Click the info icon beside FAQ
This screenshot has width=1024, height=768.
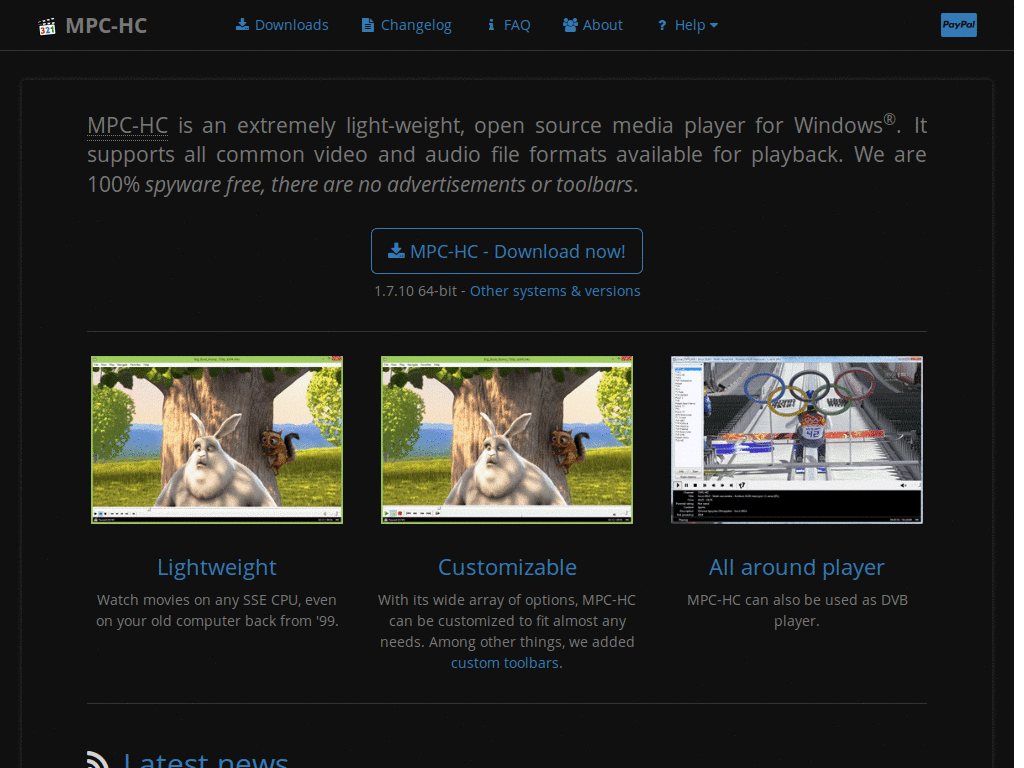[x=491, y=25]
